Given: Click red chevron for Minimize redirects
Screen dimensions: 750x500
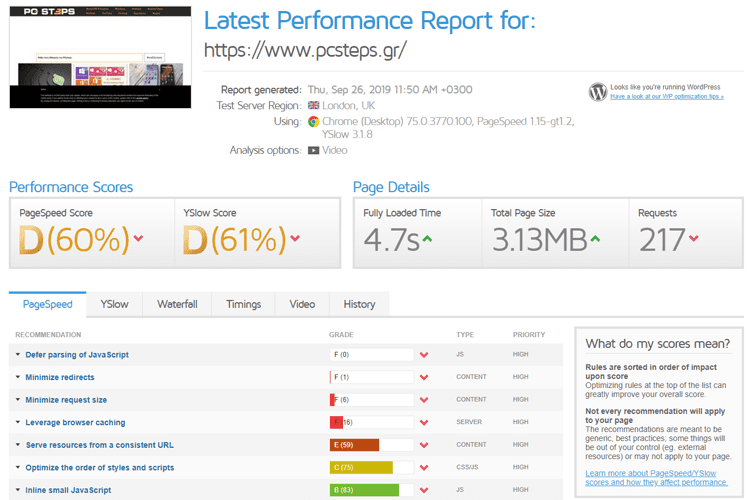Looking at the screenshot, I should (424, 377).
